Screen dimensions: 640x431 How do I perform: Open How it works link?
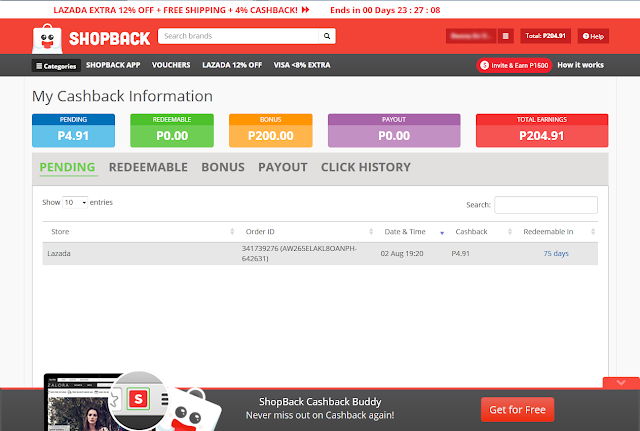(580, 65)
